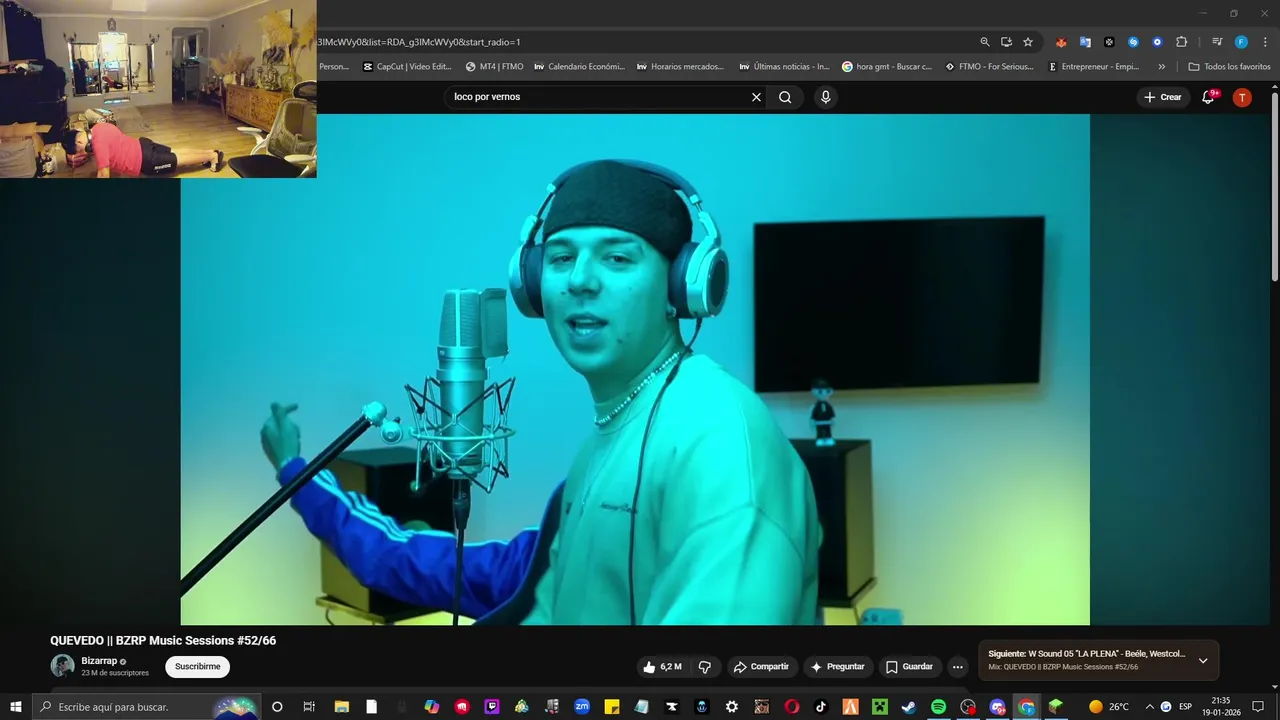Open the Entrepreneur bookmark
1280x720 pixels.
click(1094, 67)
